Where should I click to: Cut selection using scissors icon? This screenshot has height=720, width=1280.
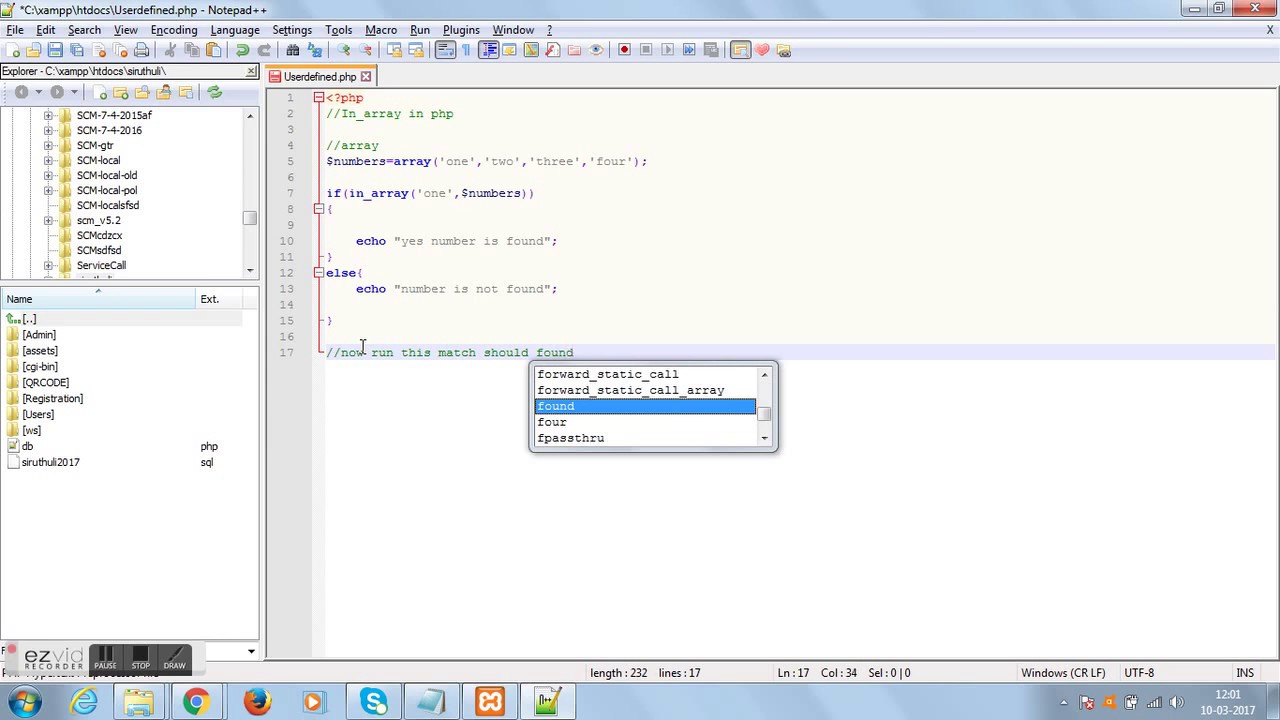coord(170,50)
